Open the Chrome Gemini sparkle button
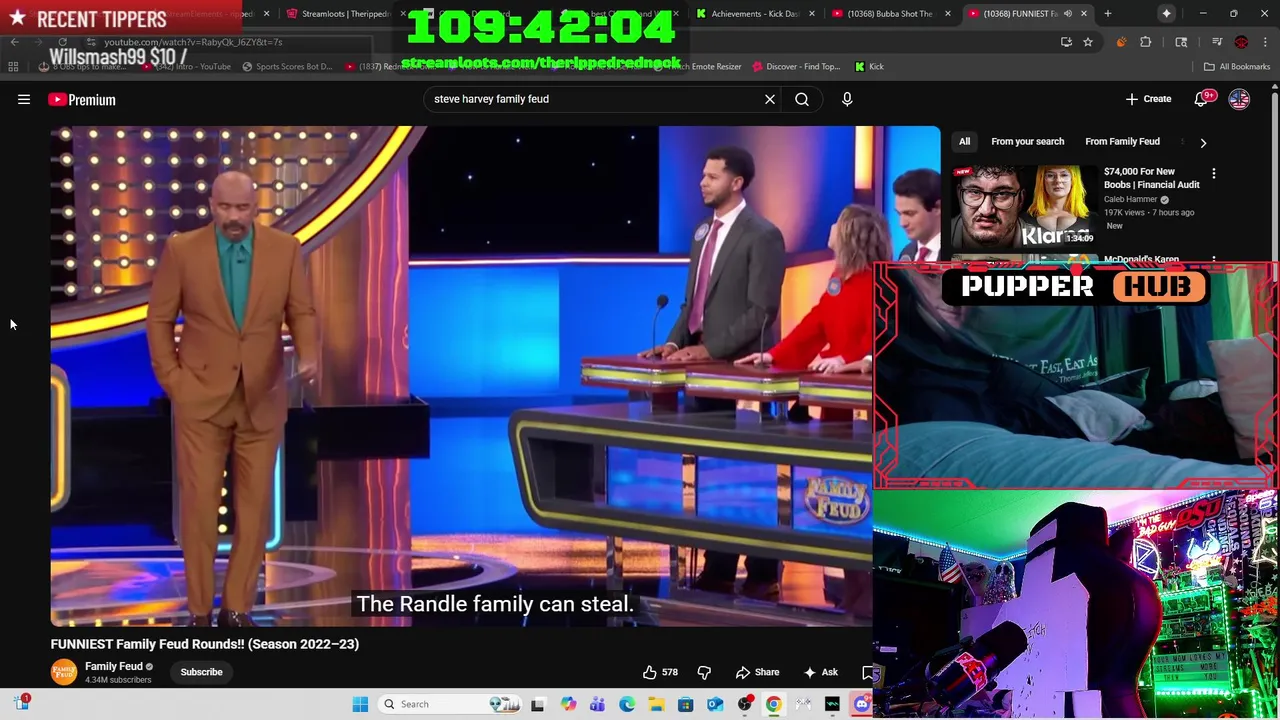This screenshot has height=720, width=1280. point(1166,14)
